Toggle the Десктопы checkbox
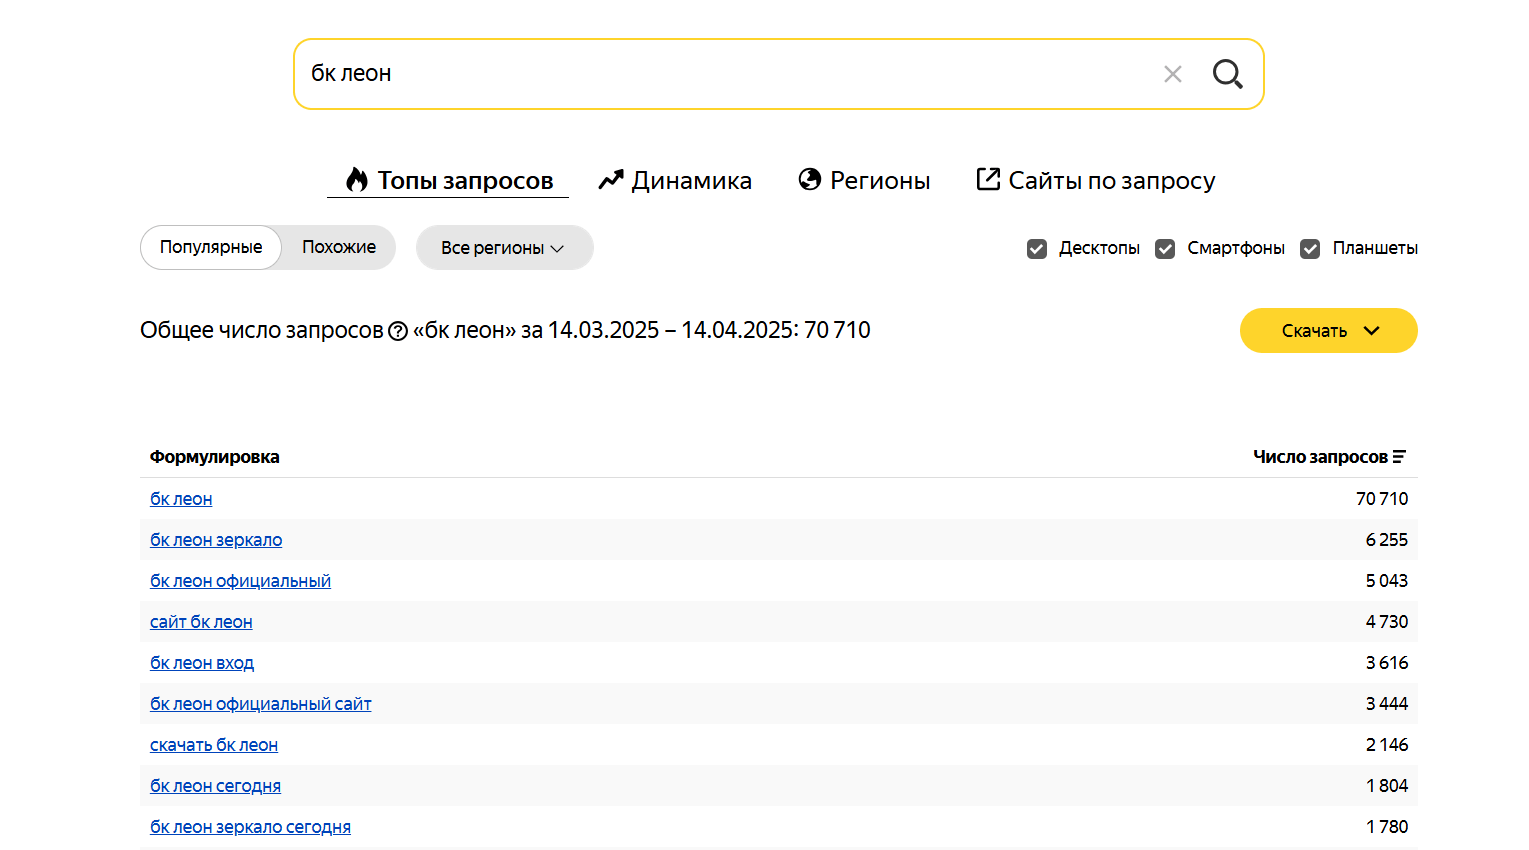Viewport: 1529px width, 850px height. 1037,248
